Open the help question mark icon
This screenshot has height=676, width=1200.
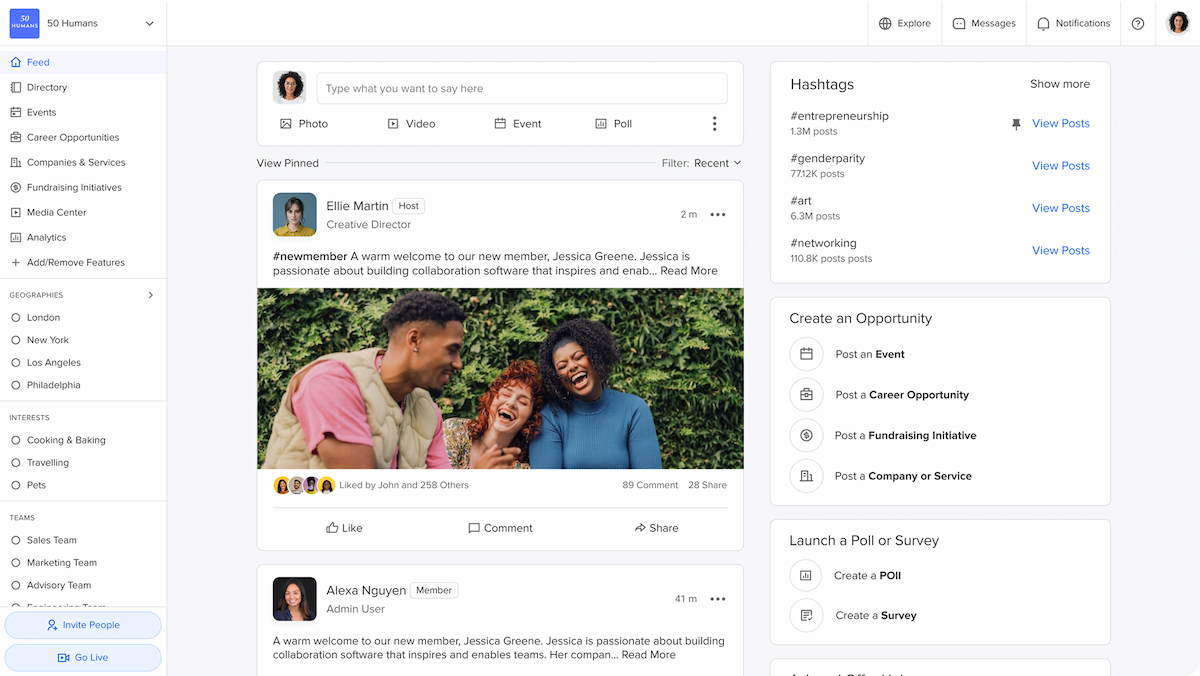1138,23
